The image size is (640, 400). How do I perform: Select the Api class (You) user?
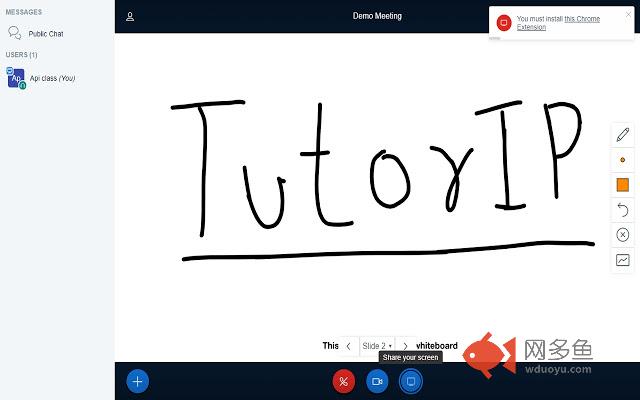coord(52,78)
